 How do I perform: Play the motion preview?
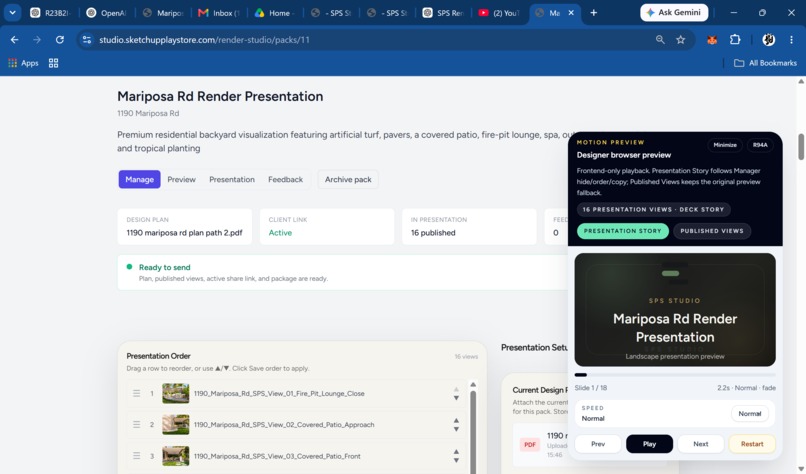pyautogui.click(x=649, y=444)
